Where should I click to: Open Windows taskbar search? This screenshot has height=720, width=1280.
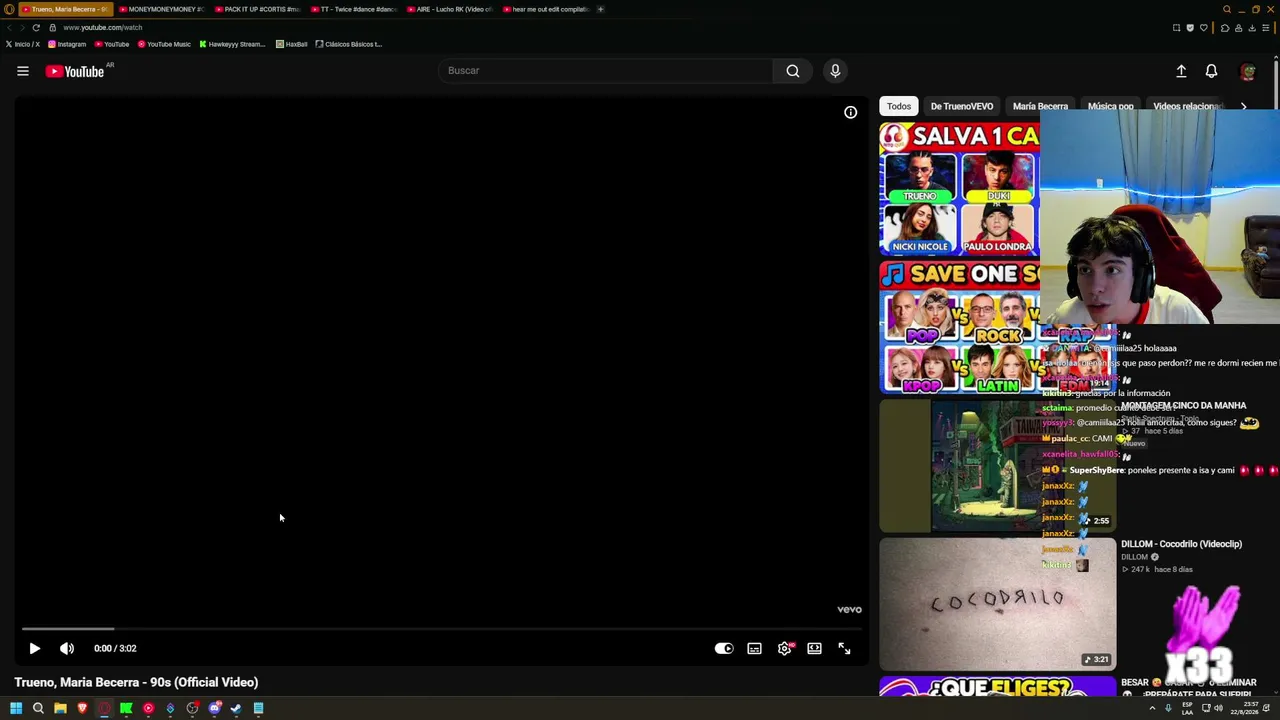[38, 708]
